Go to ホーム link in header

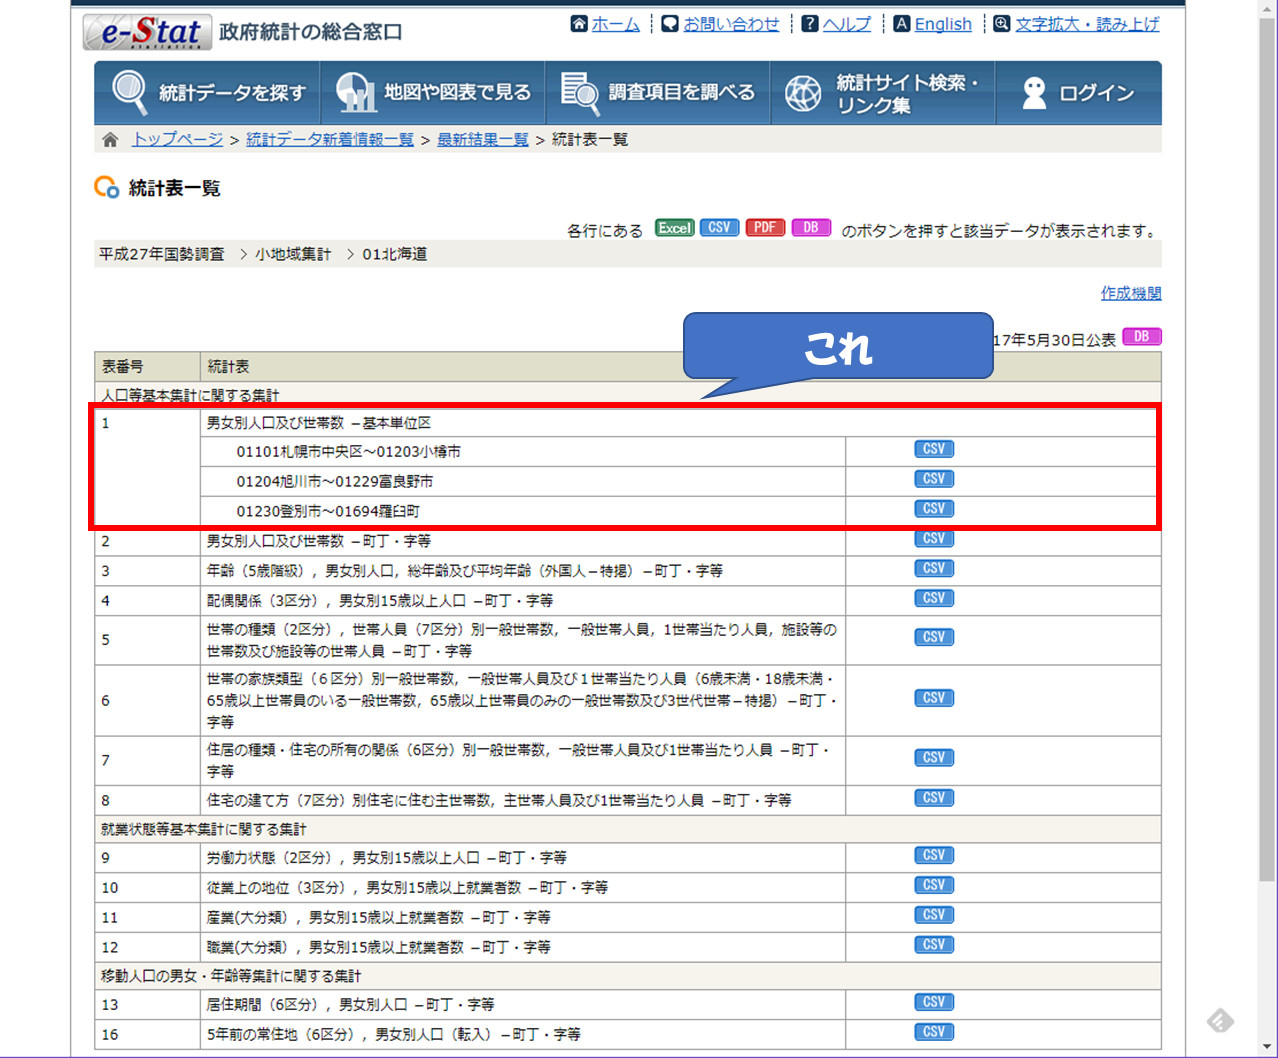tap(614, 24)
